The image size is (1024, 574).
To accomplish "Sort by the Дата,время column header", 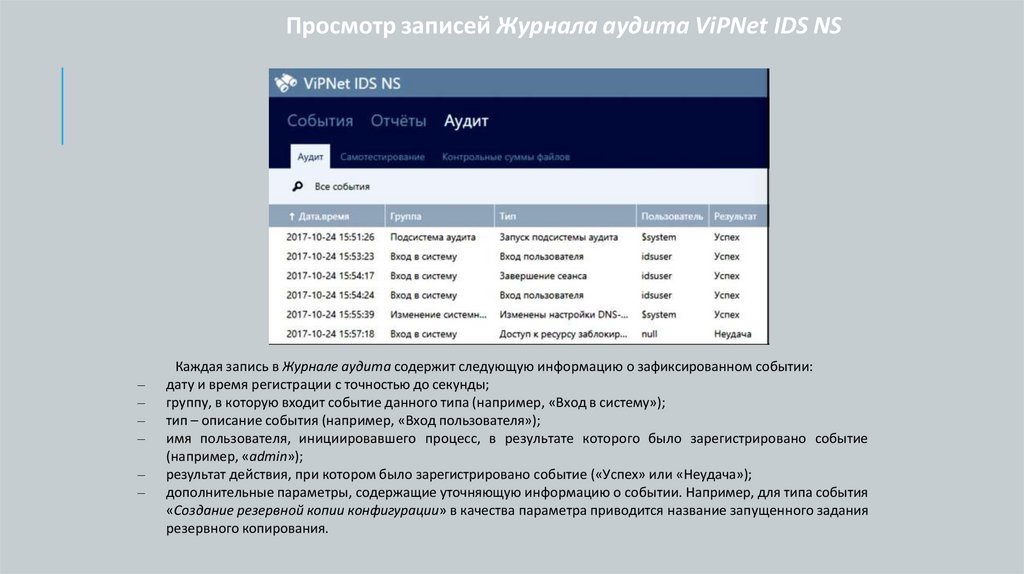I will click(x=327, y=216).
